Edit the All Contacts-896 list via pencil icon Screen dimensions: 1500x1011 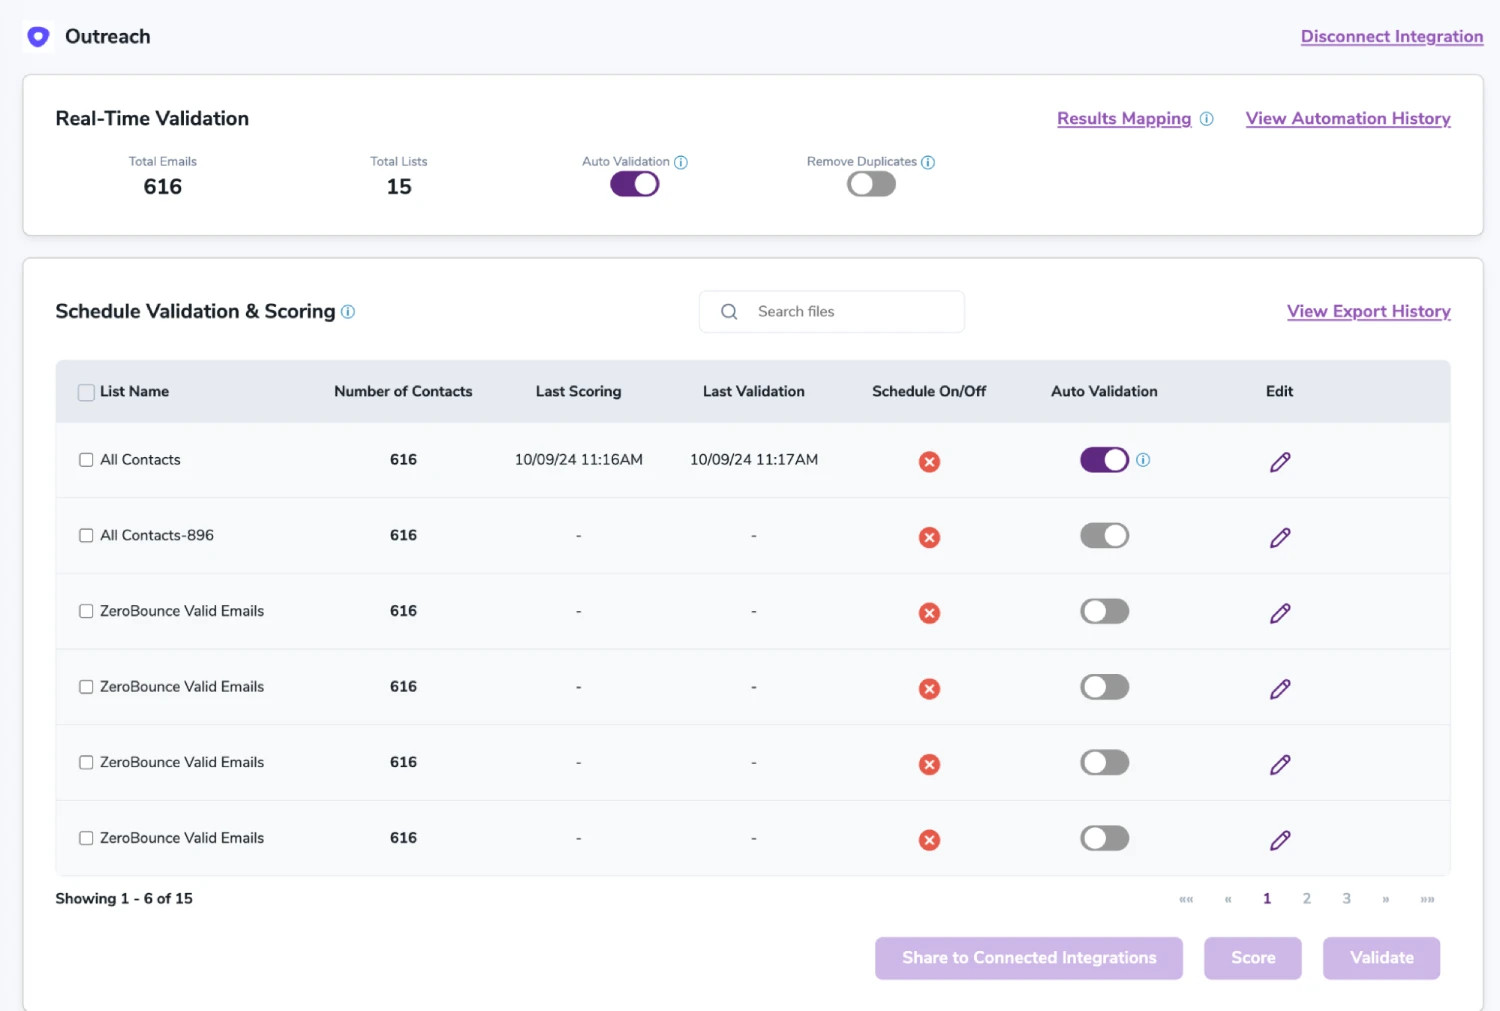click(1280, 537)
